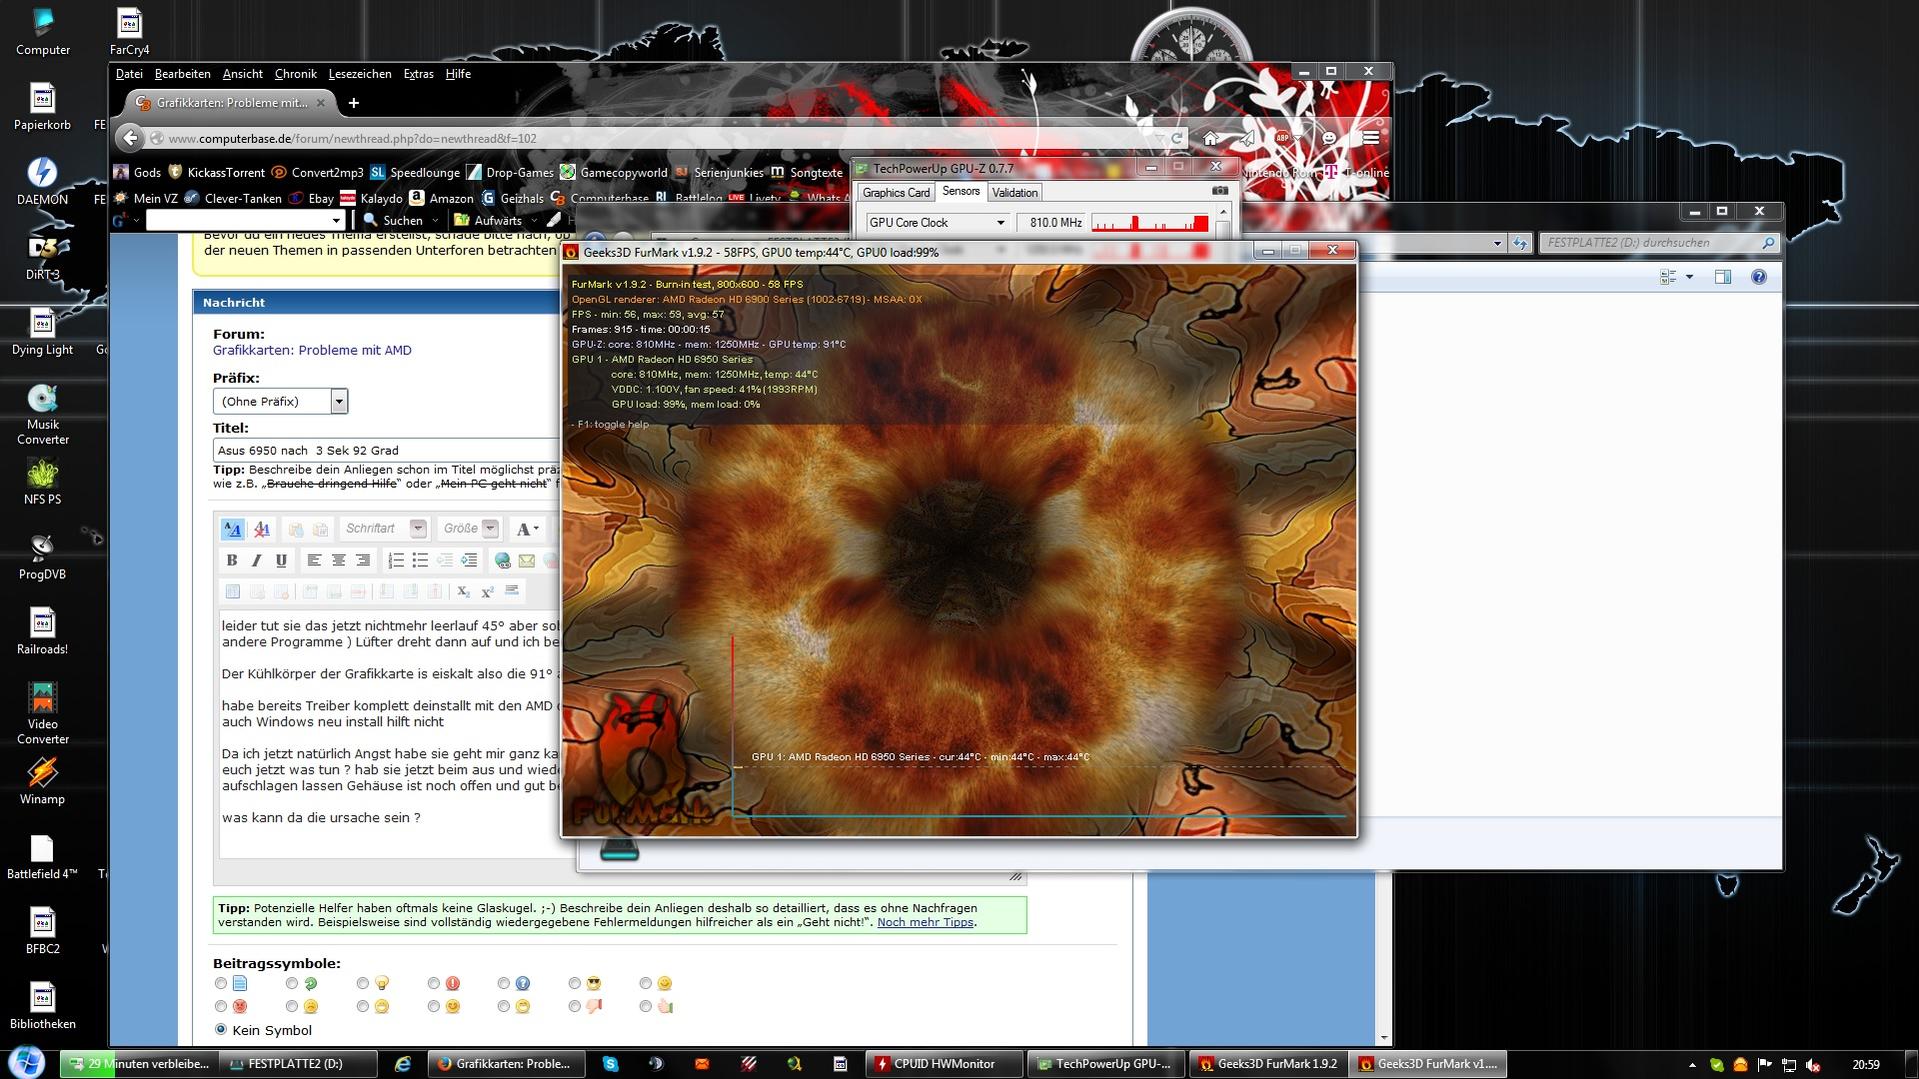Switch to GPU-Z Graphics Card tab
1919x1079 pixels.
(x=896, y=193)
